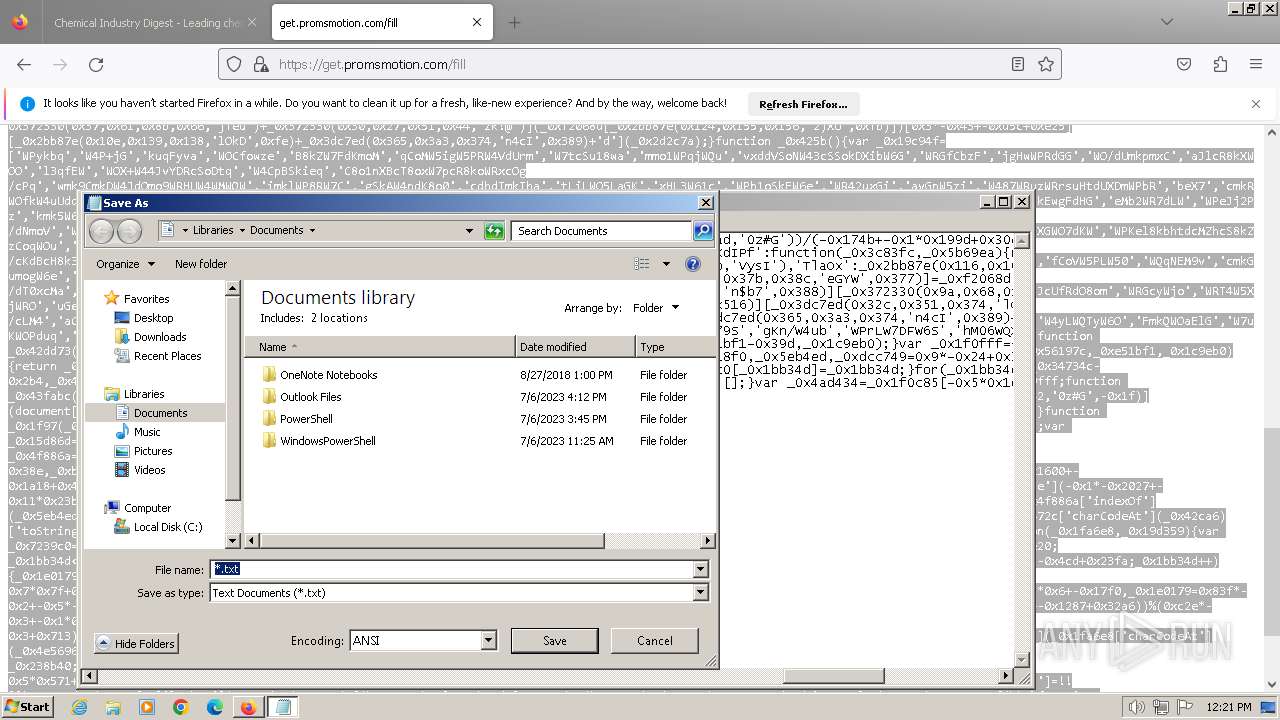Expand the previous locations address dropdown

[x=470, y=231]
